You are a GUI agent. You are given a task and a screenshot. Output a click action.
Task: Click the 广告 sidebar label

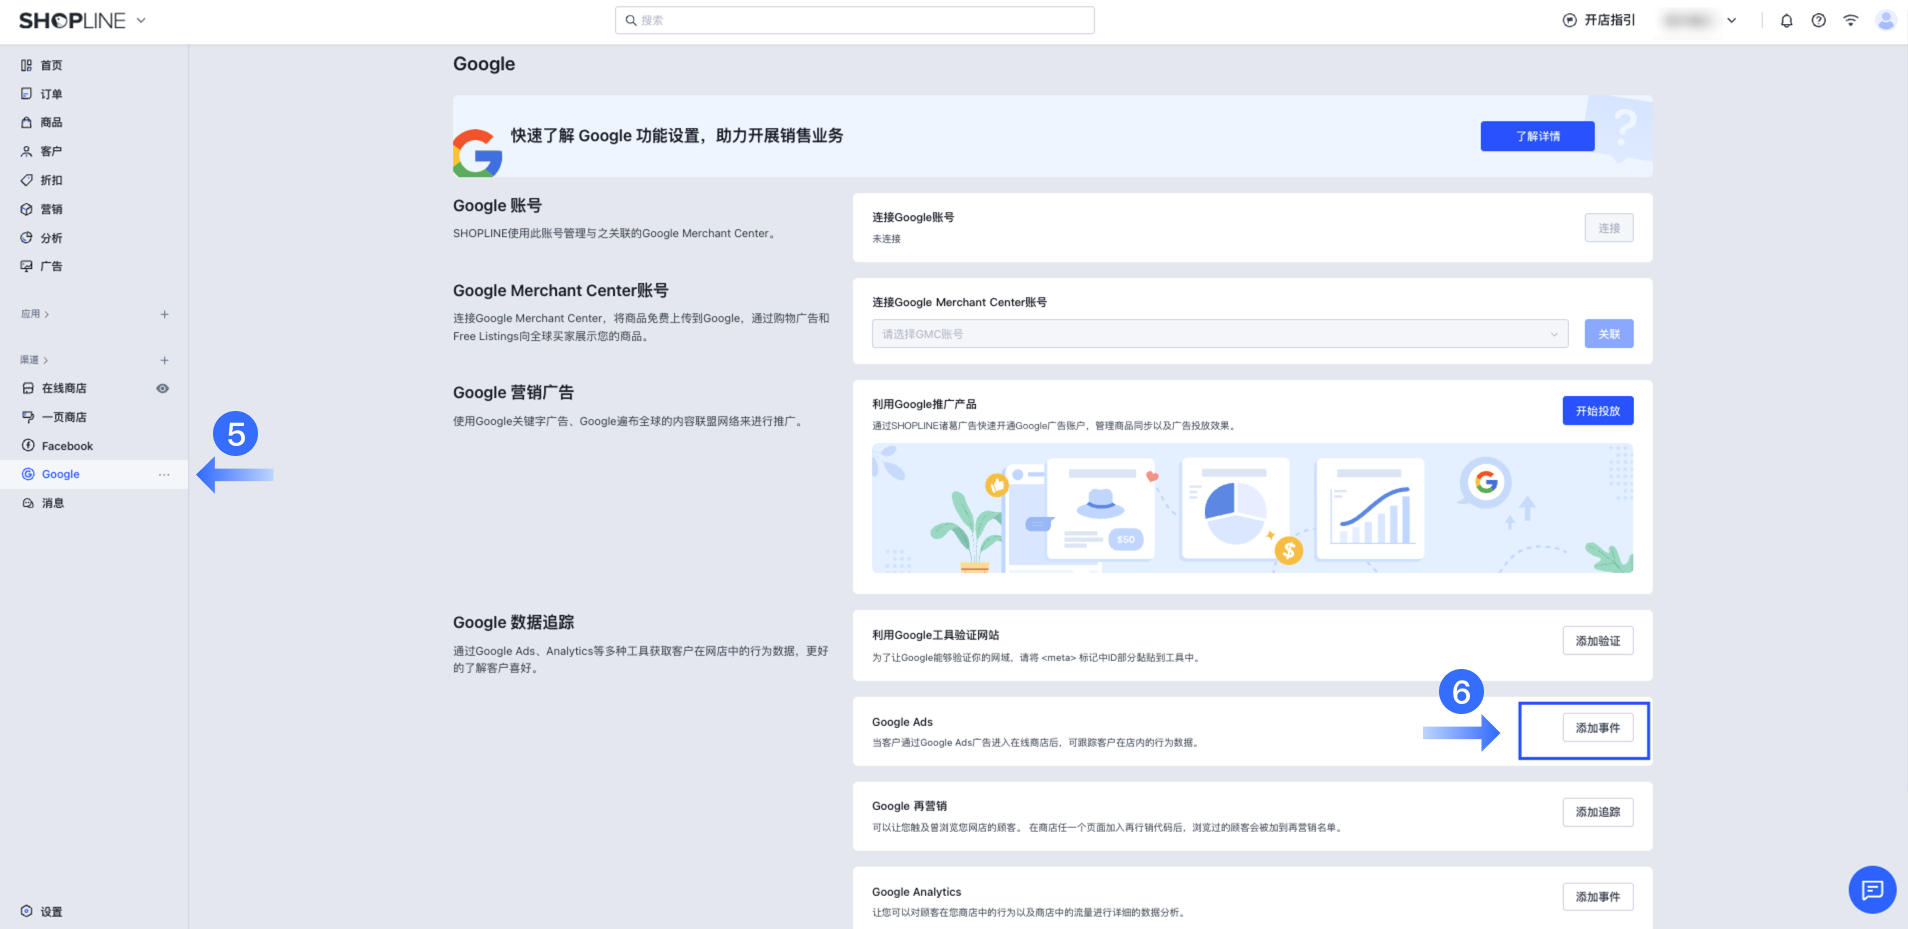click(x=52, y=266)
